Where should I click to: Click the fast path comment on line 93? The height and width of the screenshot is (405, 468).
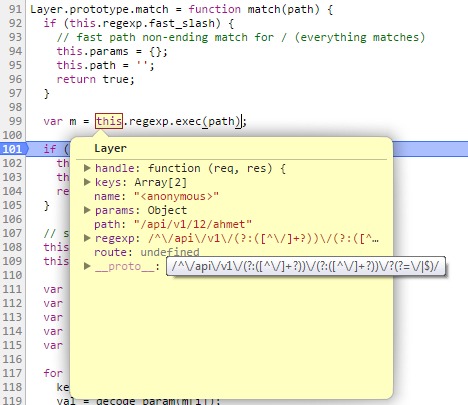(x=241, y=37)
